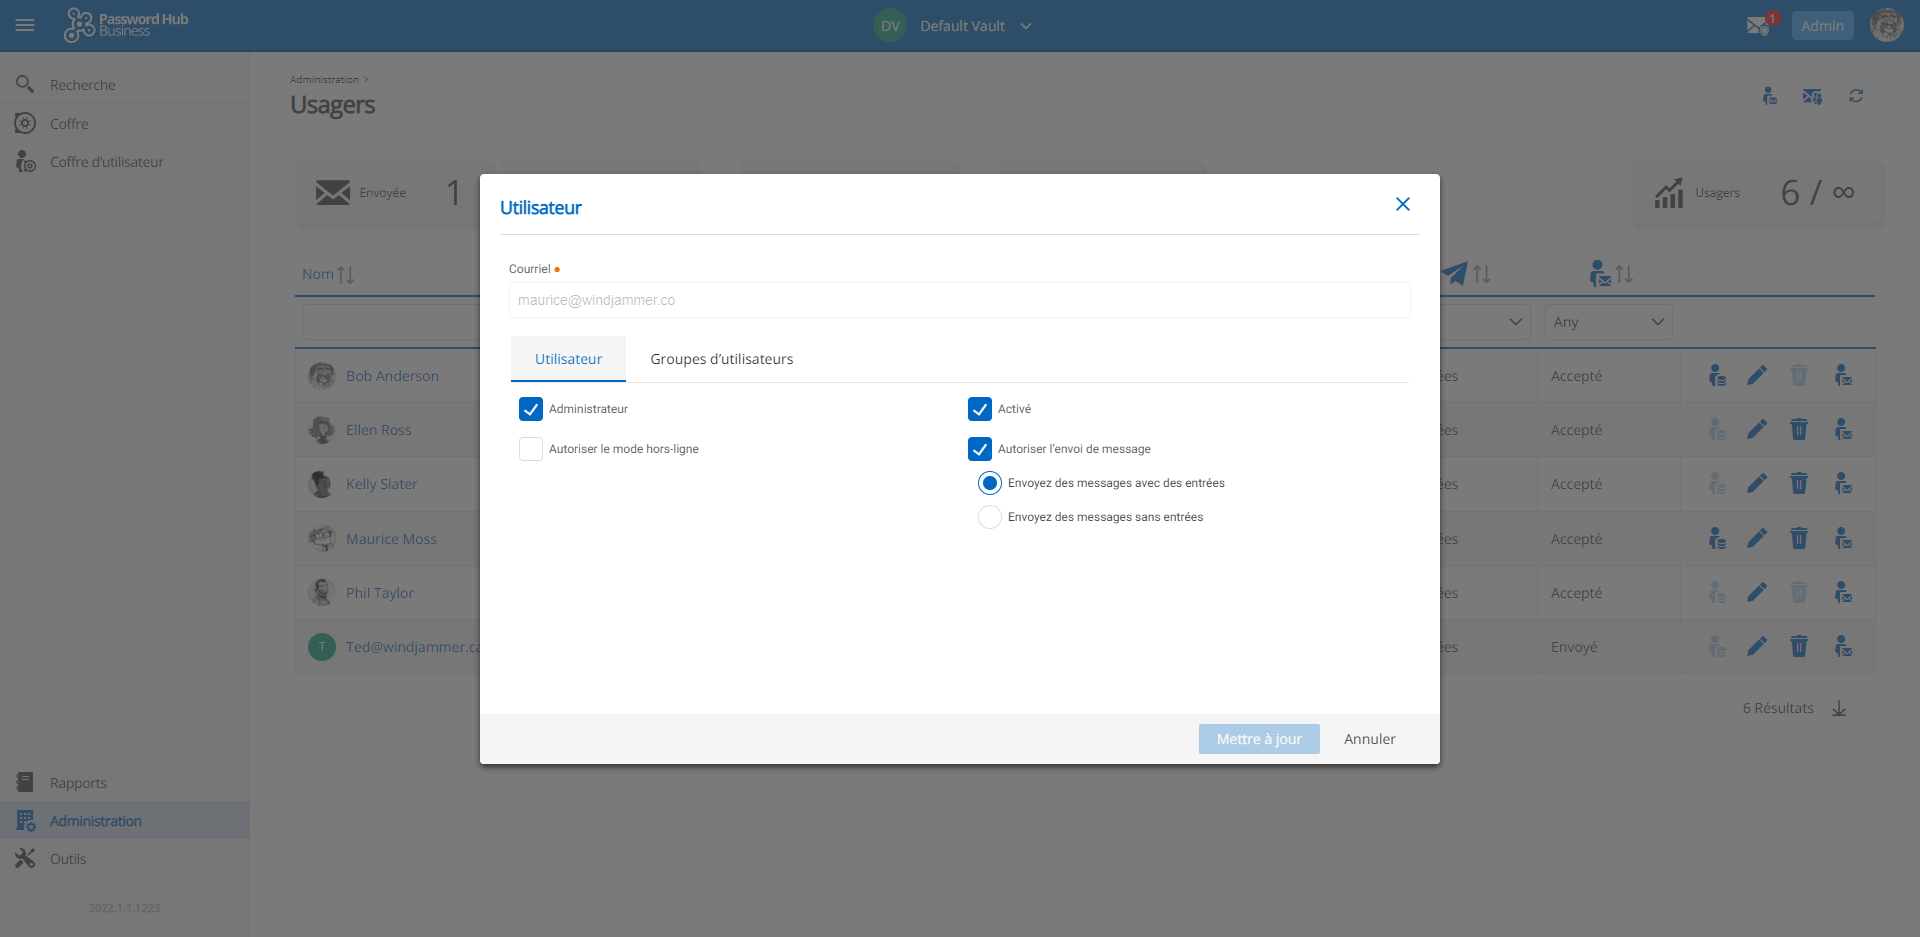Click the hamburger menu icon
This screenshot has width=1920, height=937.
coord(25,25)
